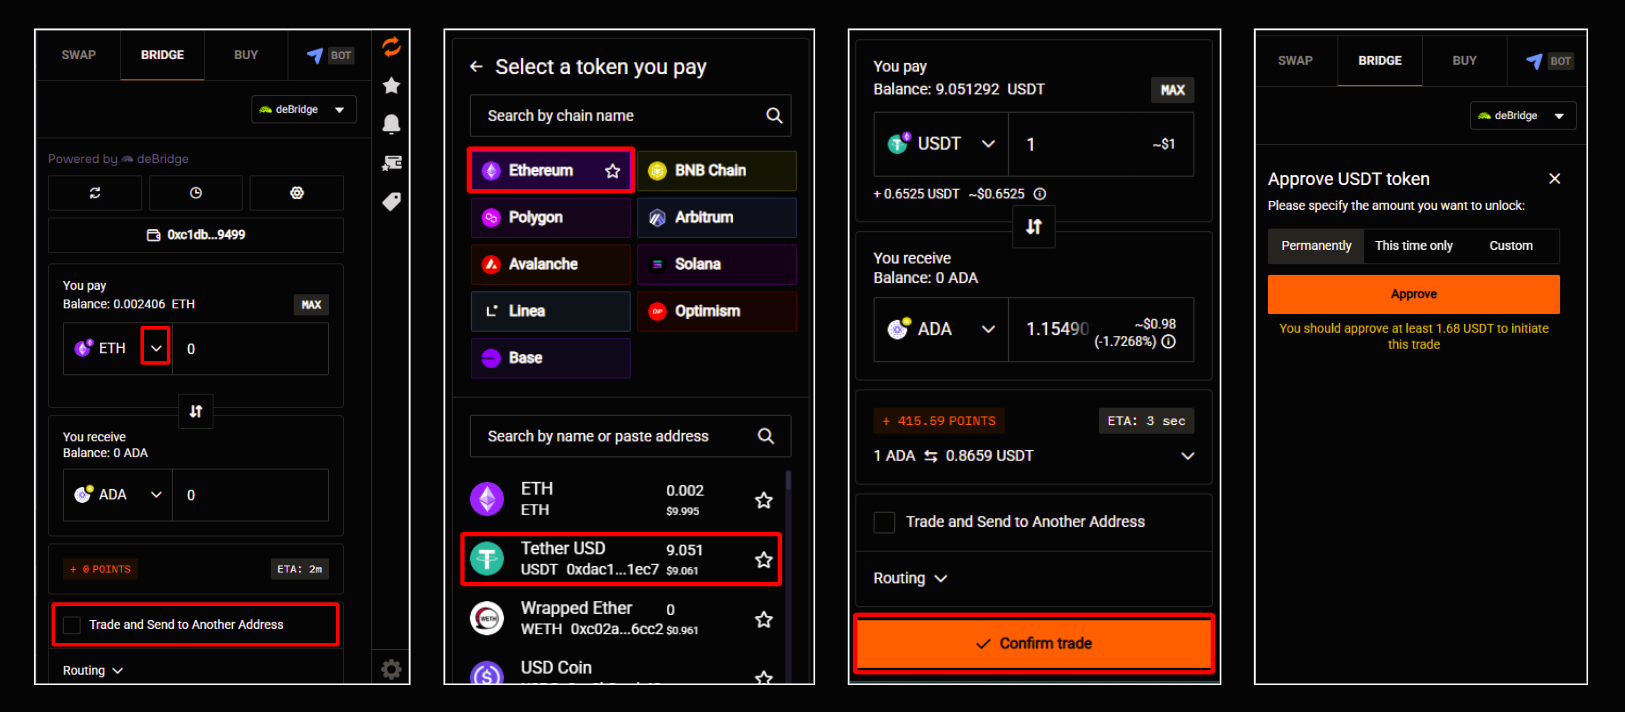1625x712 pixels.
Task: Favorite the Ethereum chain star
Action: click(613, 171)
